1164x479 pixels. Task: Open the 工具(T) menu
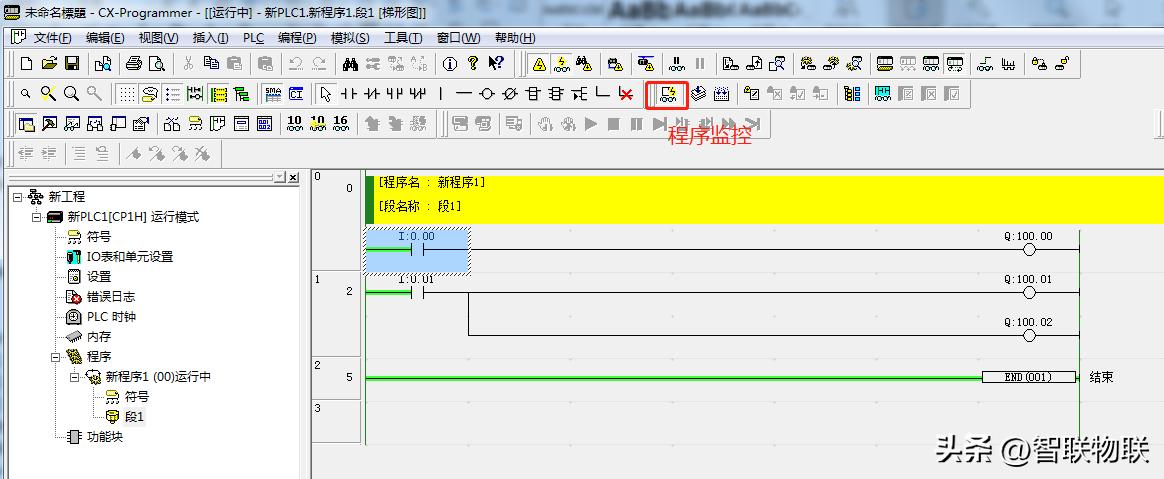pyautogui.click(x=403, y=38)
